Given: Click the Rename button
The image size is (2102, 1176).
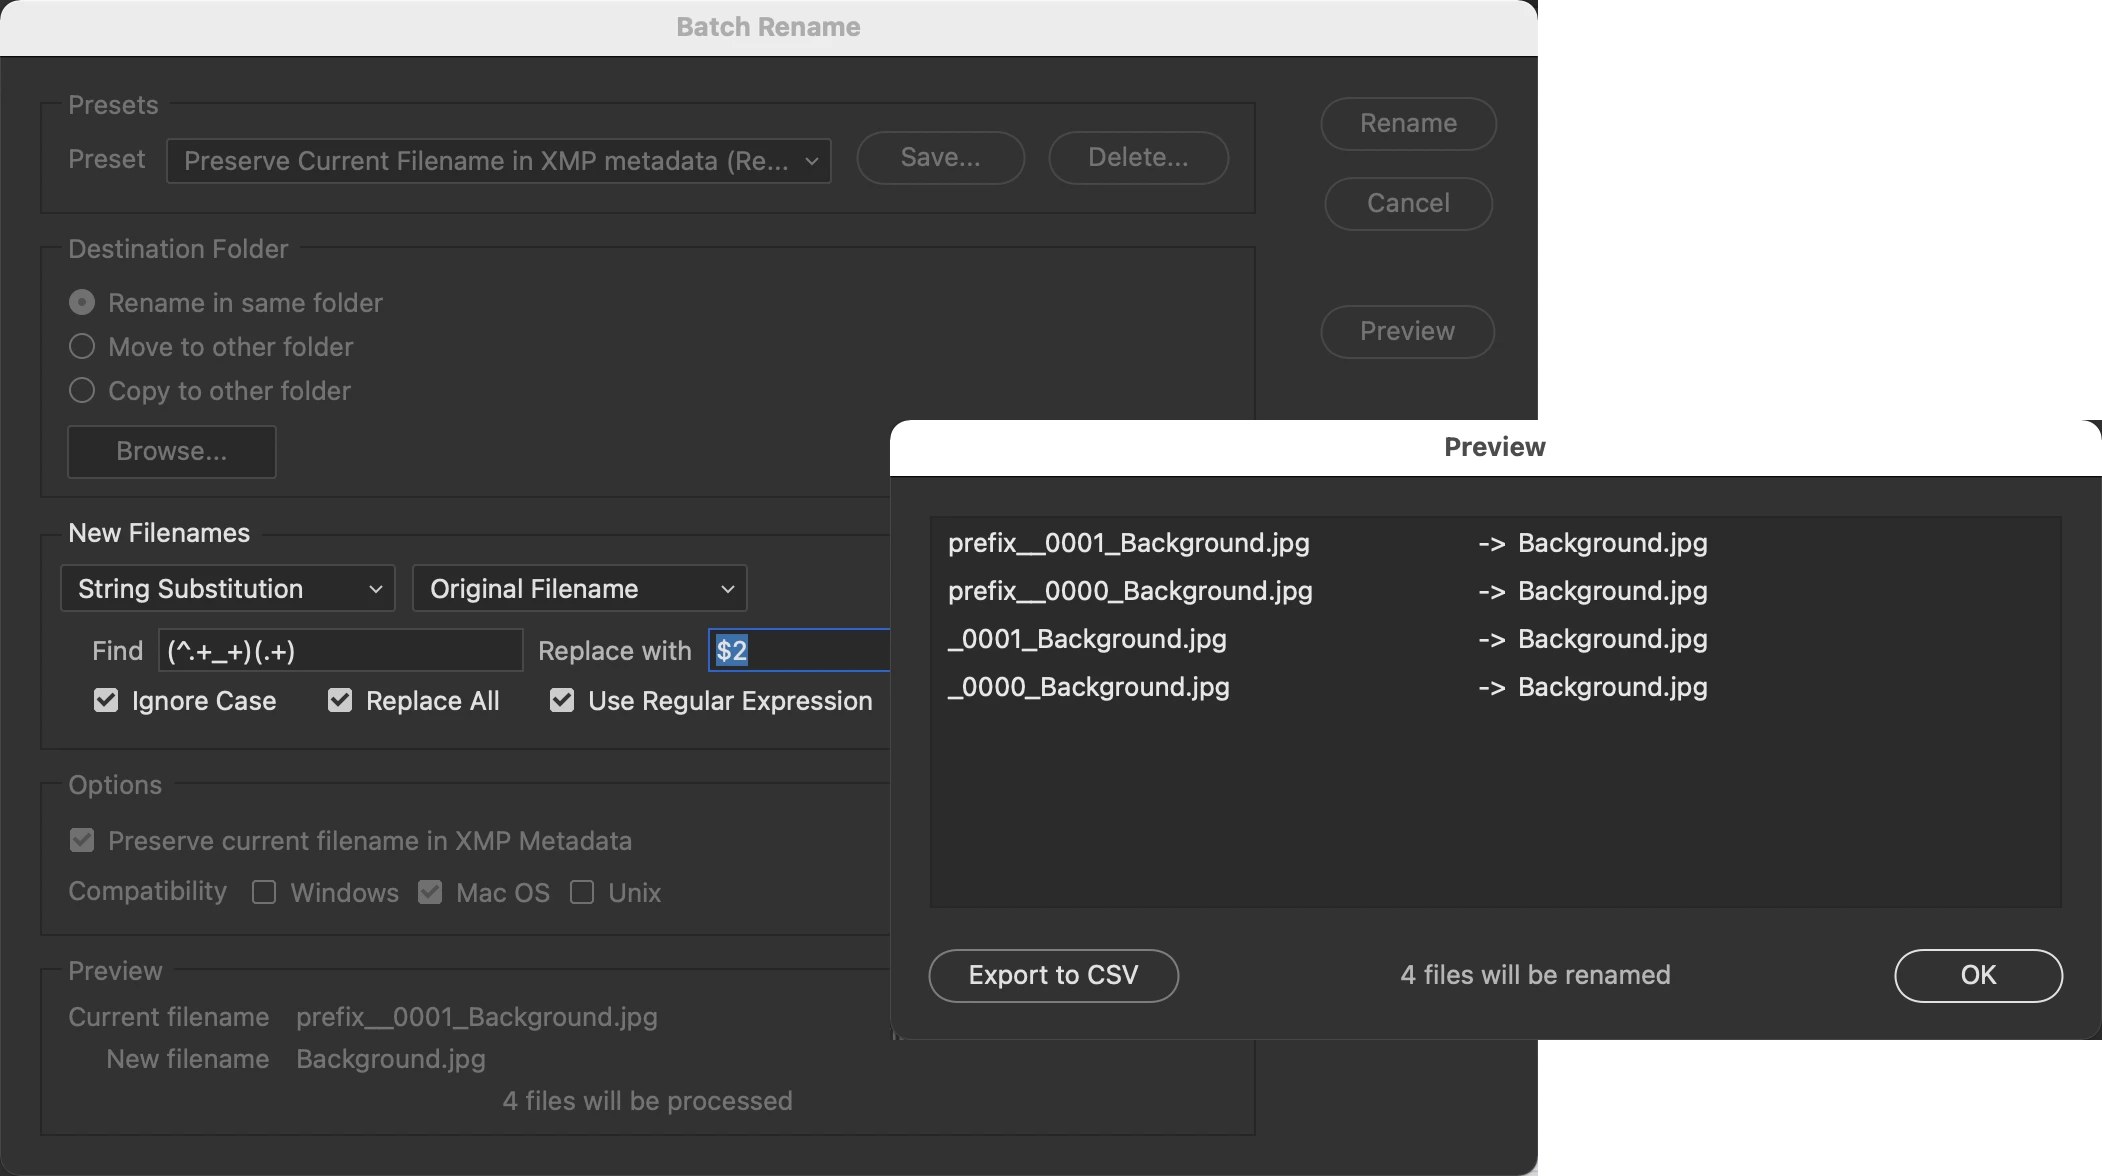Looking at the screenshot, I should click(x=1408, y=124).
